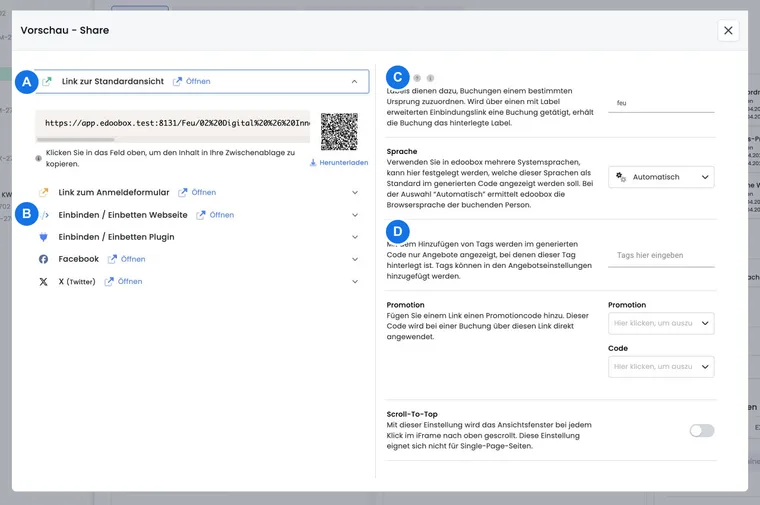Open Einbinden / Einbetten Webseite via Öffnen
760x505 pixels.
coord(222,215)
